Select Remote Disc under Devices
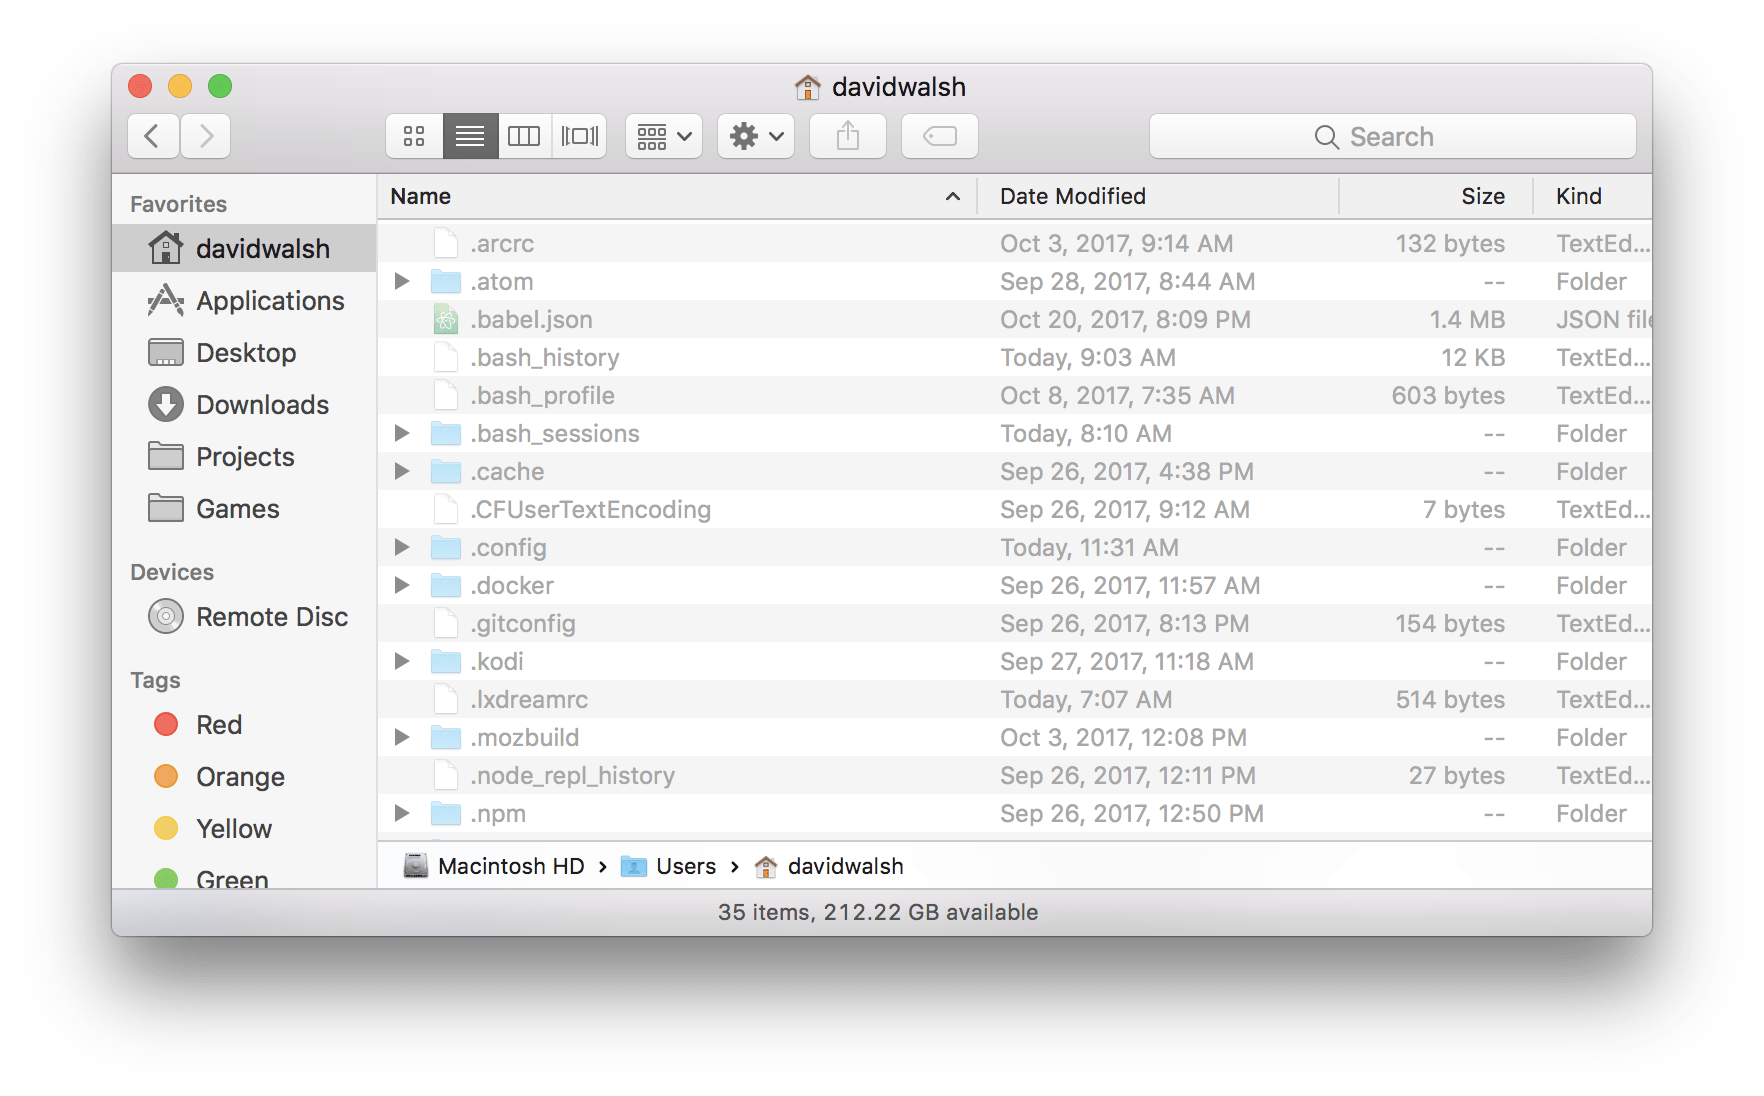The width and height of the screenshot is (1764, 1096). click(x=272, y=616)
